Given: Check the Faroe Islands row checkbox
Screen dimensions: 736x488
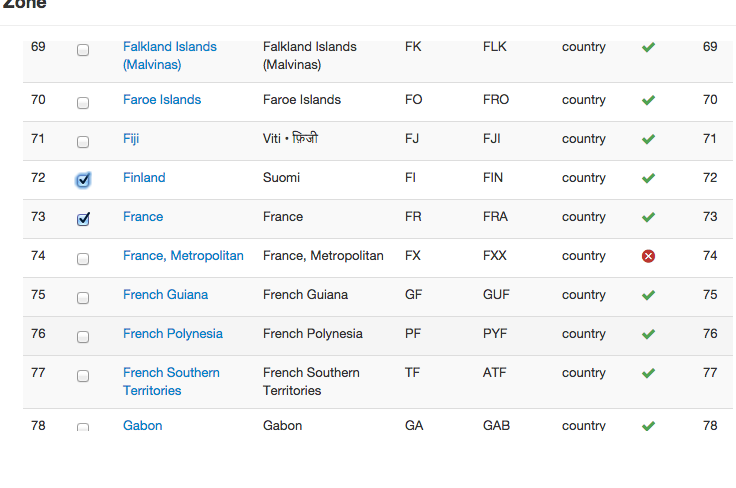Looking at the screenshot, I should pos(83,102).
